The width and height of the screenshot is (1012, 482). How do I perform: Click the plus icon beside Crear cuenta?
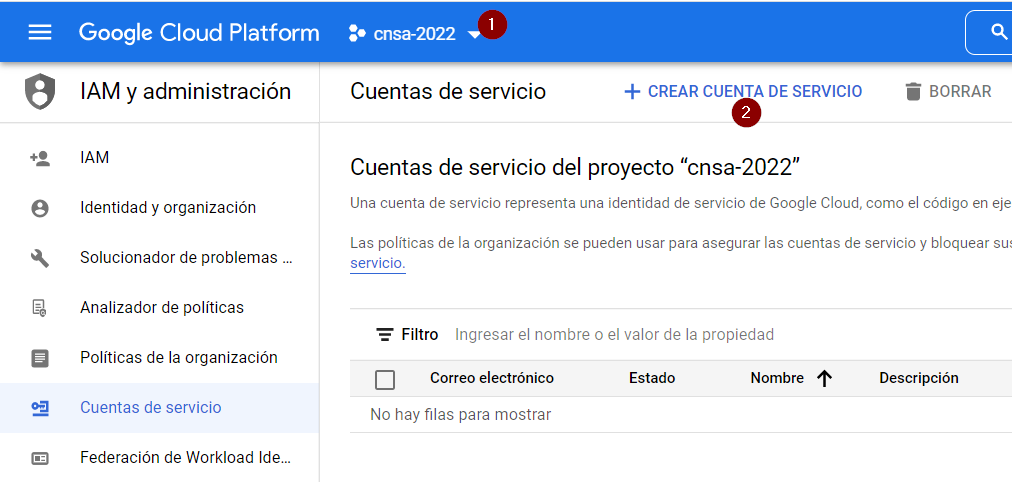pos(632,92)
